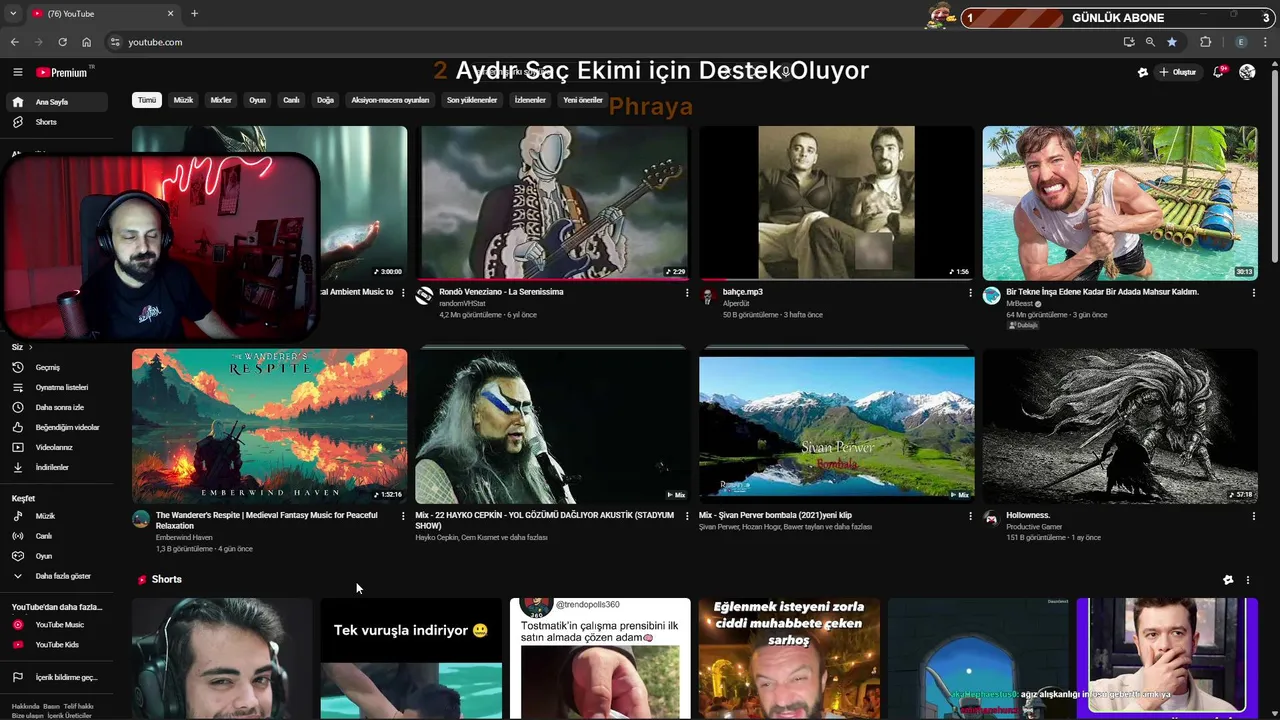Open the account avatar menu
Screen dimensions: 1280x720
tap(1247, 72)
